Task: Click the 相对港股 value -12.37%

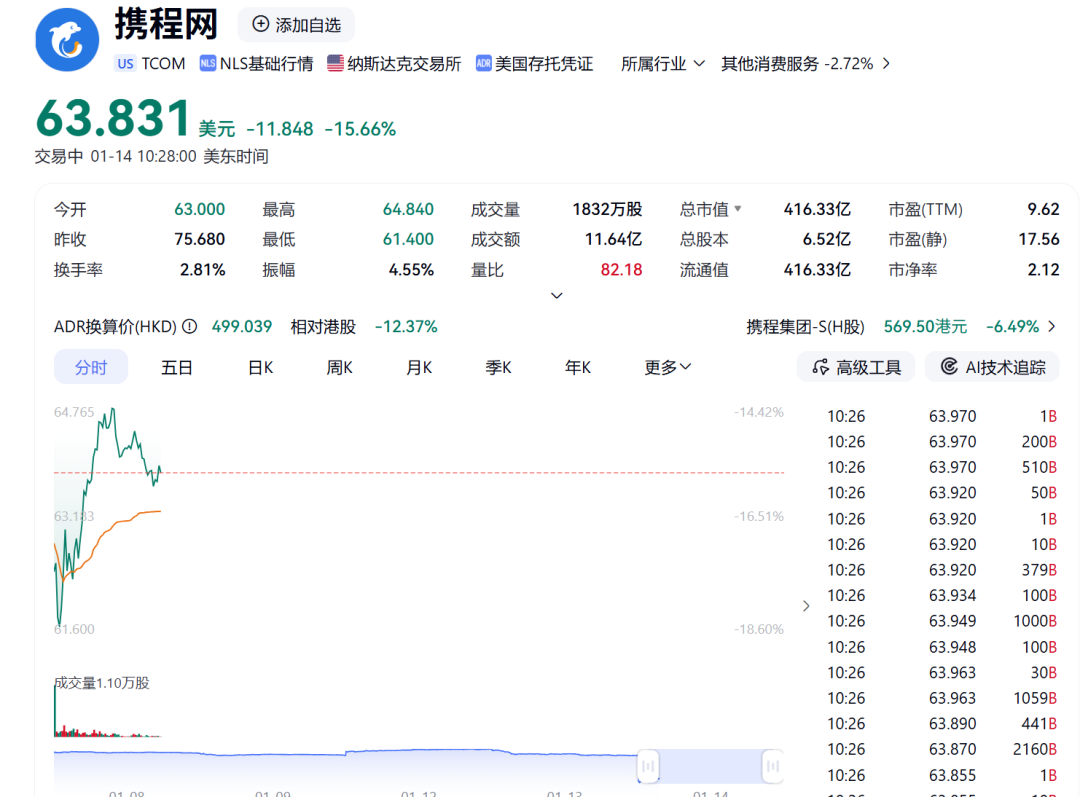Action: [x=406, y=327]
